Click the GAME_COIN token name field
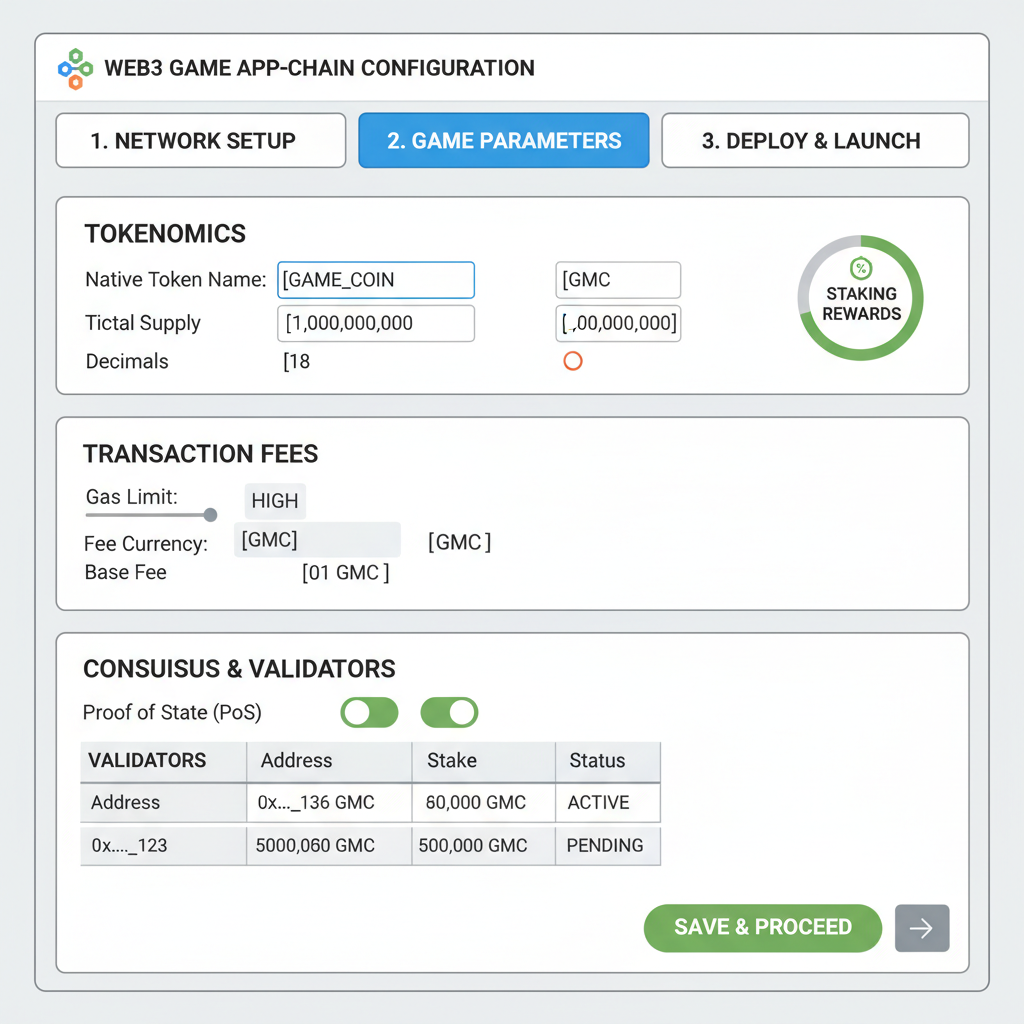This screenshot has width=1024, height=1024. [x=375, y=280]
